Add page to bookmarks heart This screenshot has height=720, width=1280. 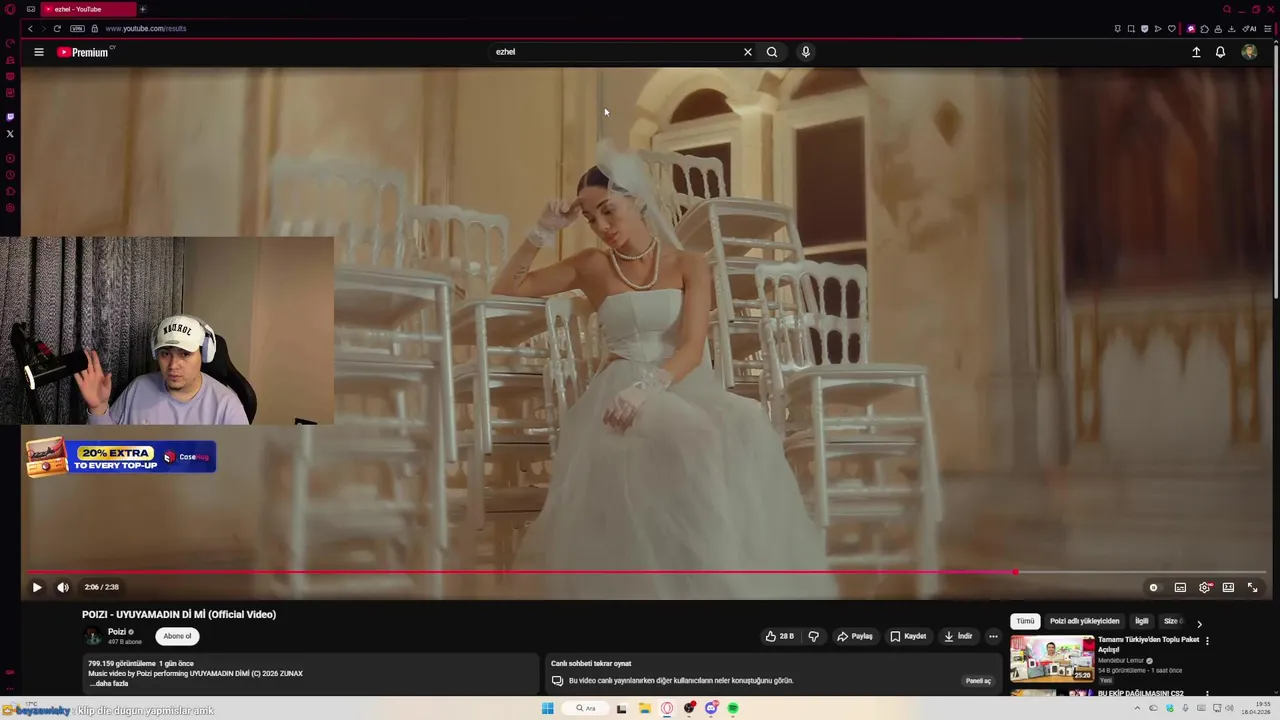(x=1171, y=28)
